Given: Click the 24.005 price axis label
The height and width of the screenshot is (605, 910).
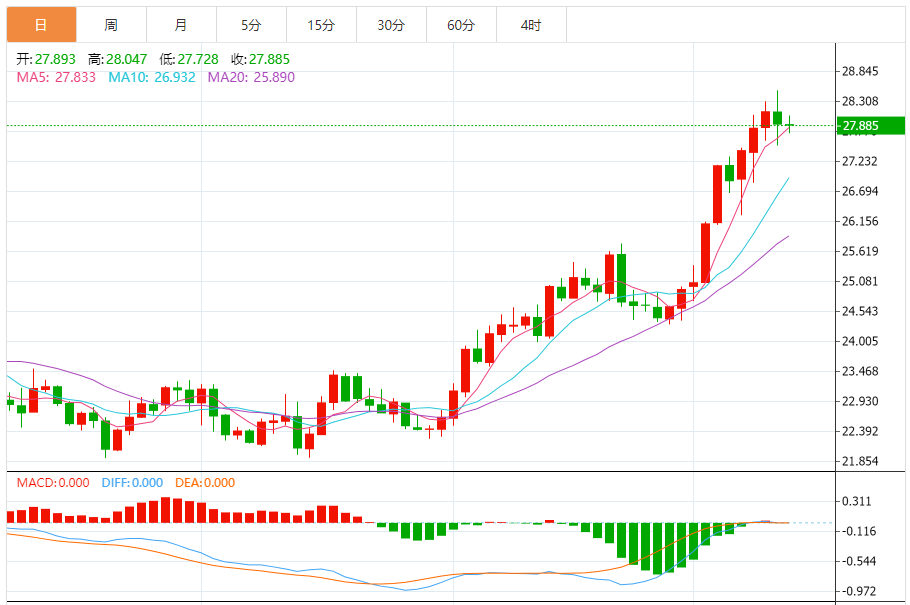Looking at the screenshot, I should tap(860, 341).
